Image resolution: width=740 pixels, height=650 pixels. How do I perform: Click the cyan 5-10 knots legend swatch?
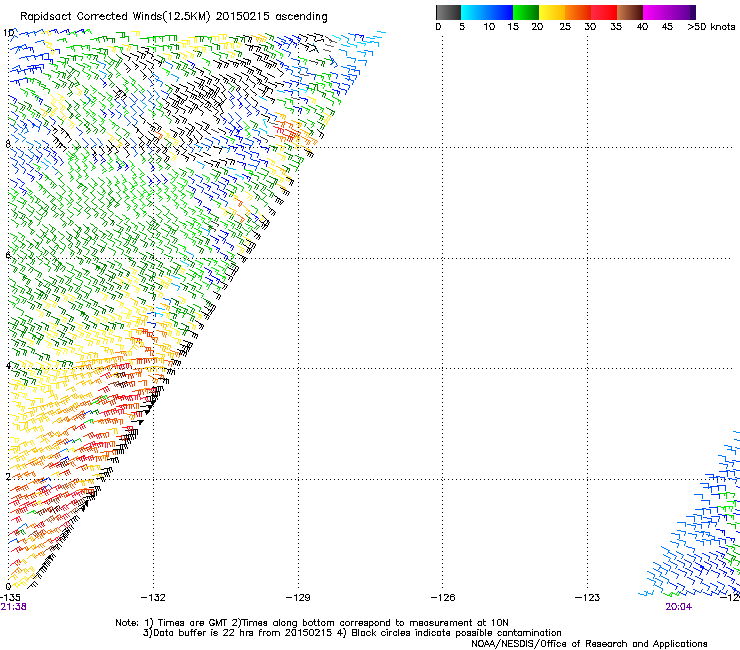pos(474,12)
